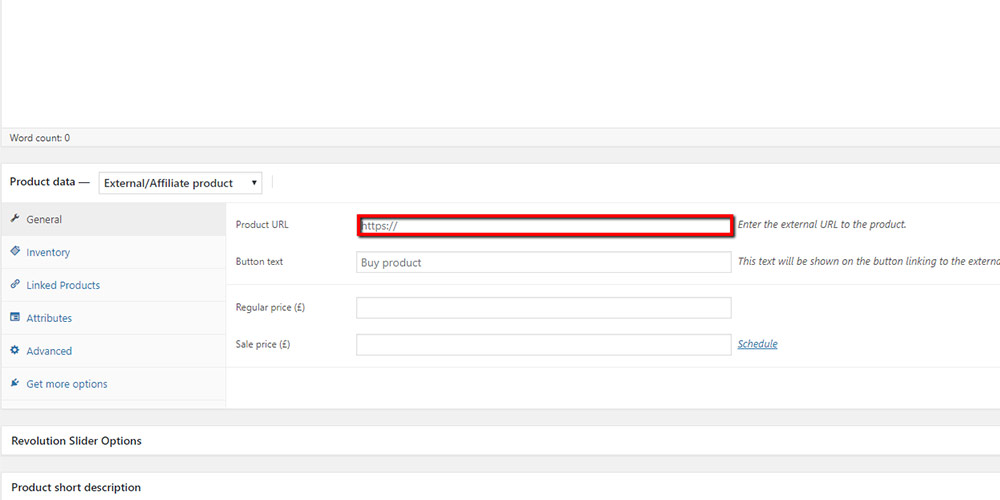The height and width of the screenshot is (500, 1000).
Task: Open the product type dropdown
Action: click(x=180, y=183)
